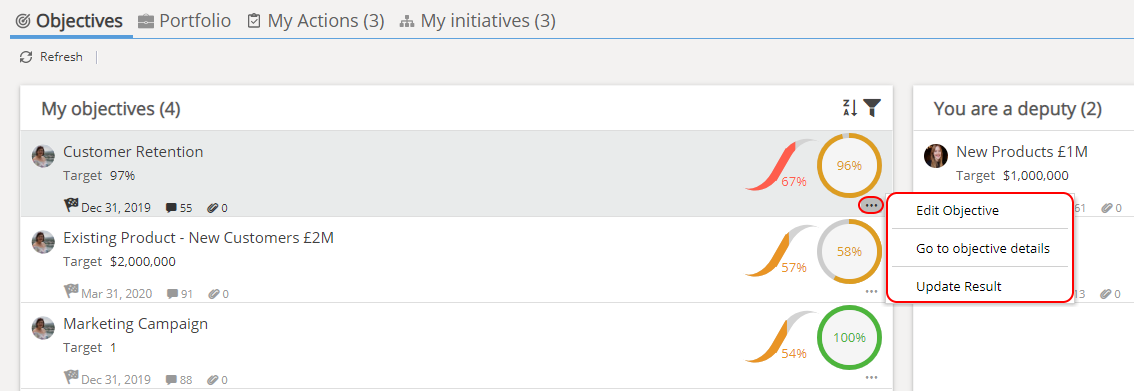Click the attachment paperclip on Customer Retention
This screenshot has width=1134, height=391.
click(x=213, y=208)
